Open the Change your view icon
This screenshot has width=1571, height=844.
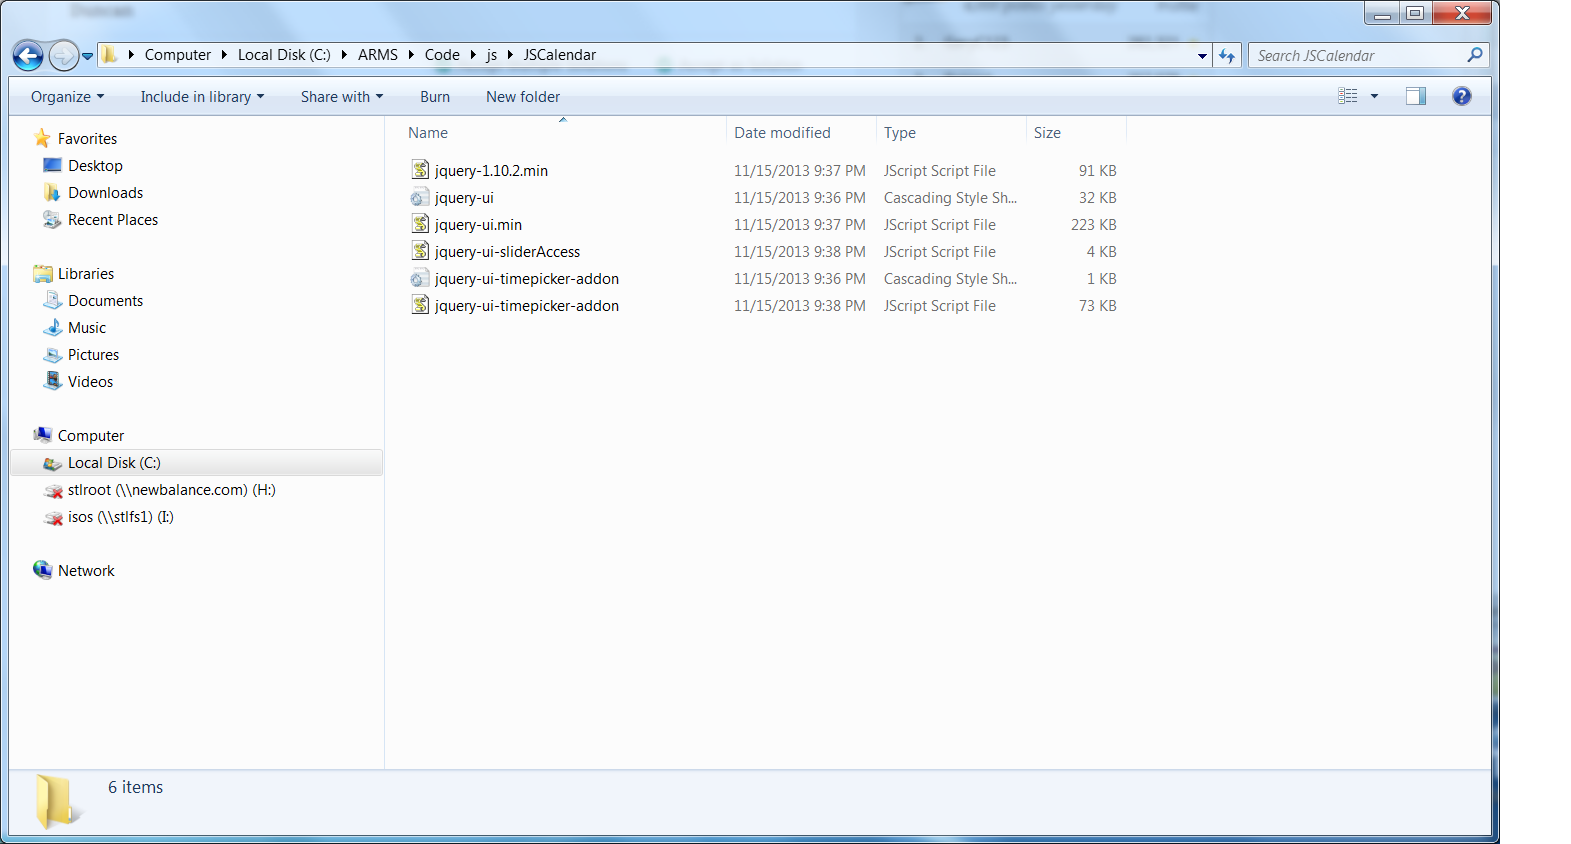tap(1348, 96)
